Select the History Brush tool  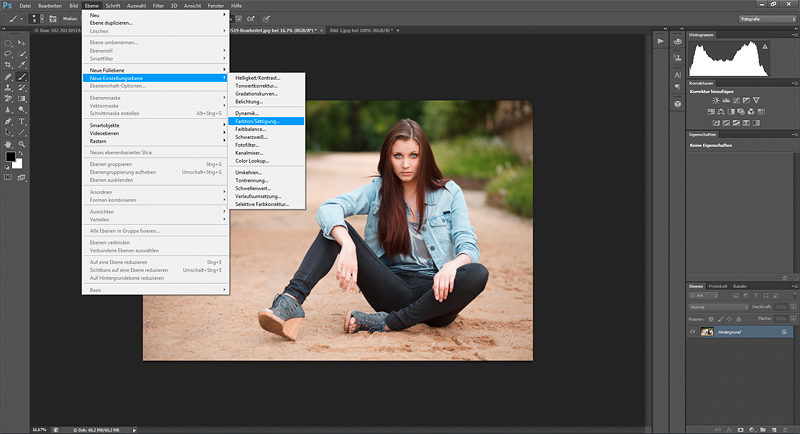[x=21, y=88]
